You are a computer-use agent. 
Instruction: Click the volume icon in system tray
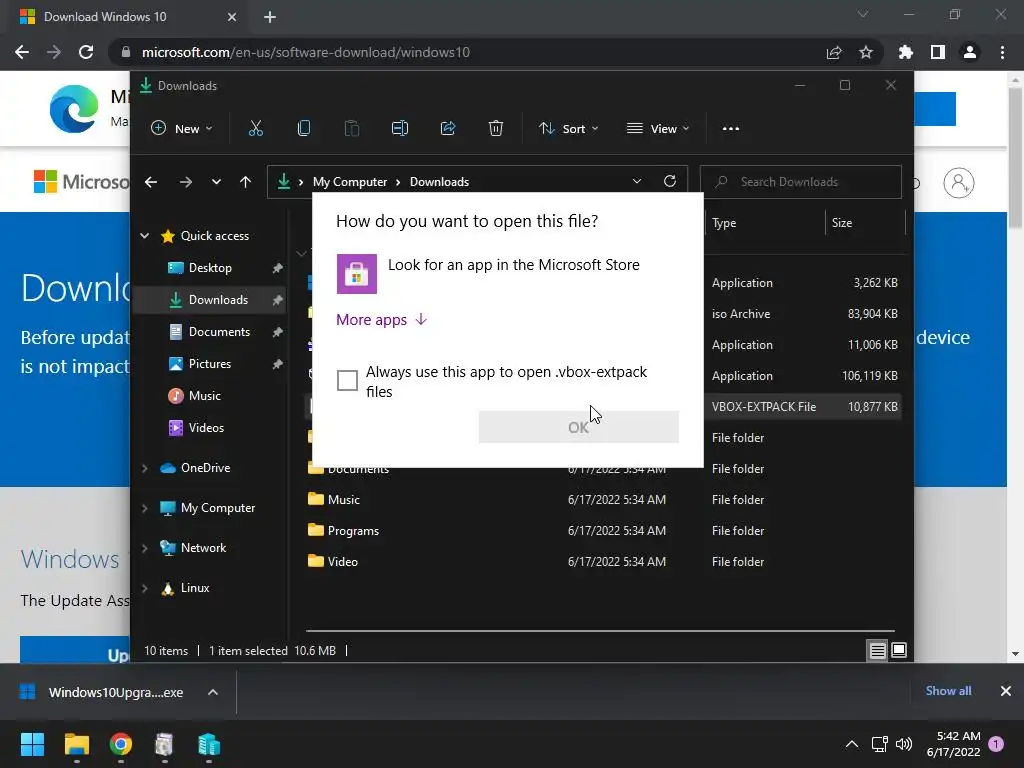[x=904, y=744]
